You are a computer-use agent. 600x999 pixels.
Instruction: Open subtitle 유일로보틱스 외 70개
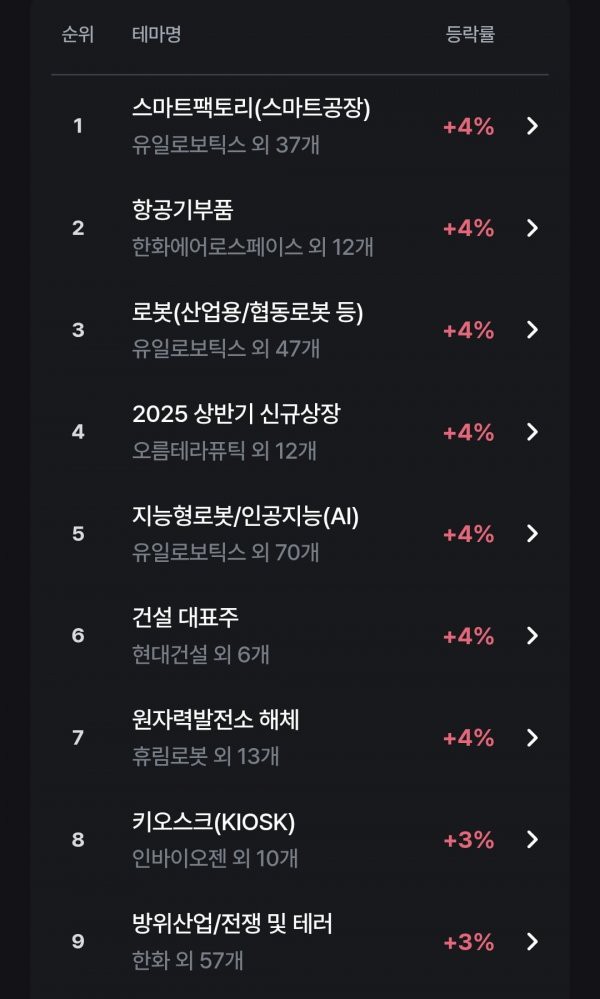pos(225,552)
